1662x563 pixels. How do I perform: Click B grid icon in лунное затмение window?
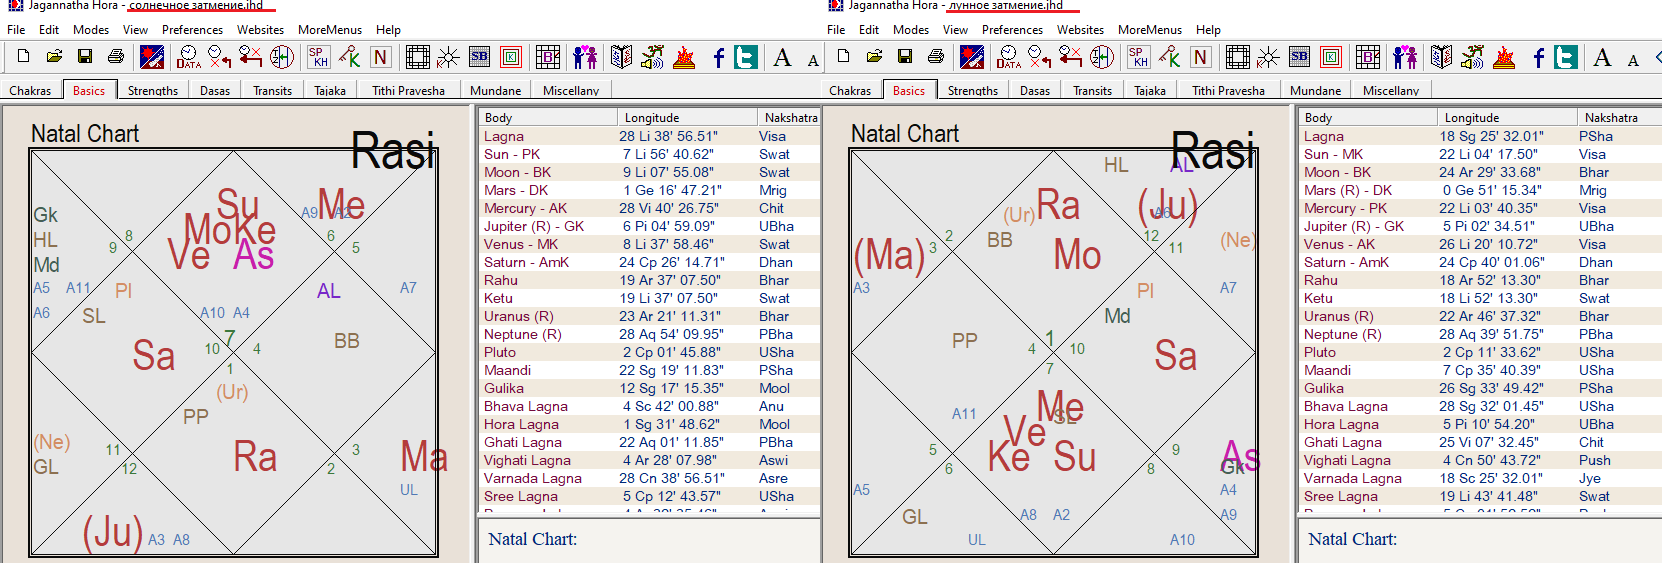tap(1367, 57)
